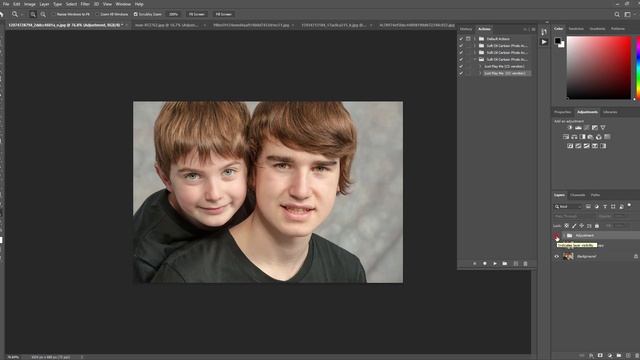The height and width of the screenshot is (360, 640).
Task: Add a Channel Mixer adjustment
Action: point(599,137)
